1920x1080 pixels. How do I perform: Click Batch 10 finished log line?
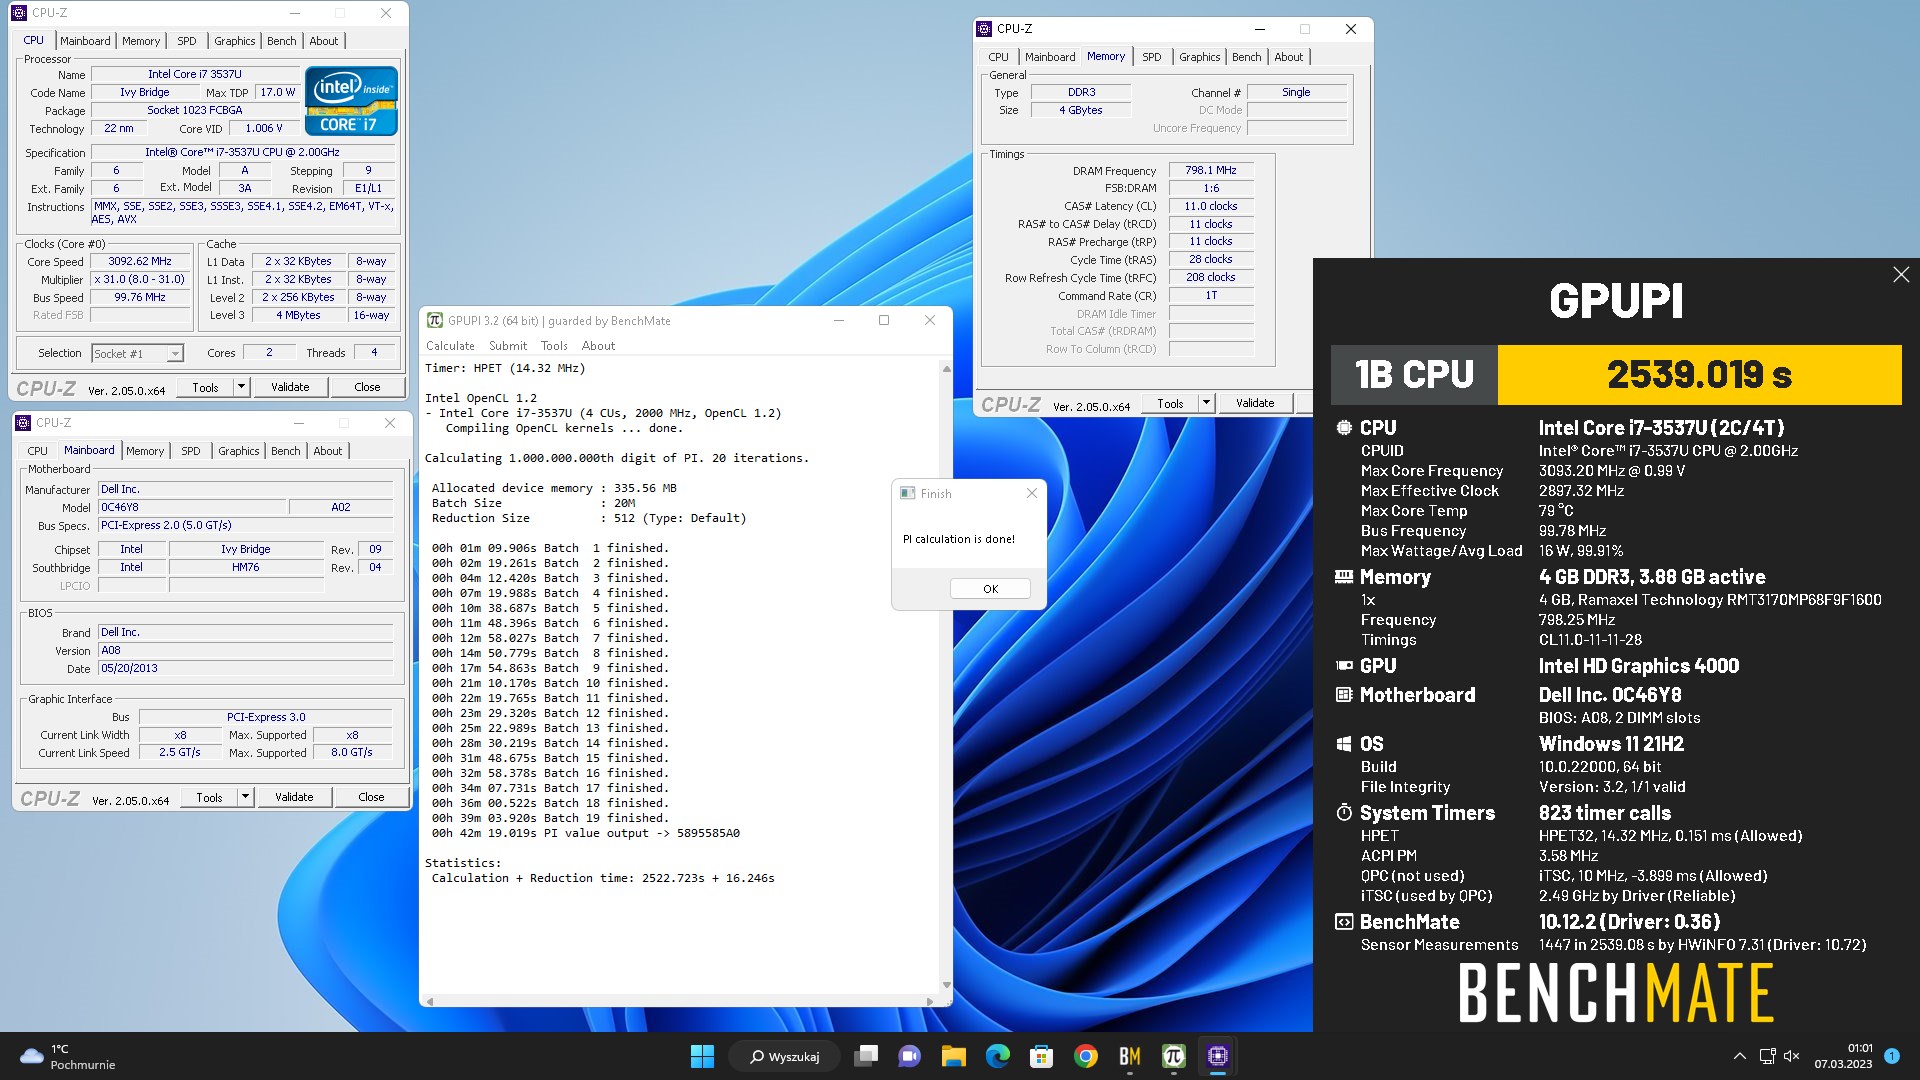pos(550,683)
